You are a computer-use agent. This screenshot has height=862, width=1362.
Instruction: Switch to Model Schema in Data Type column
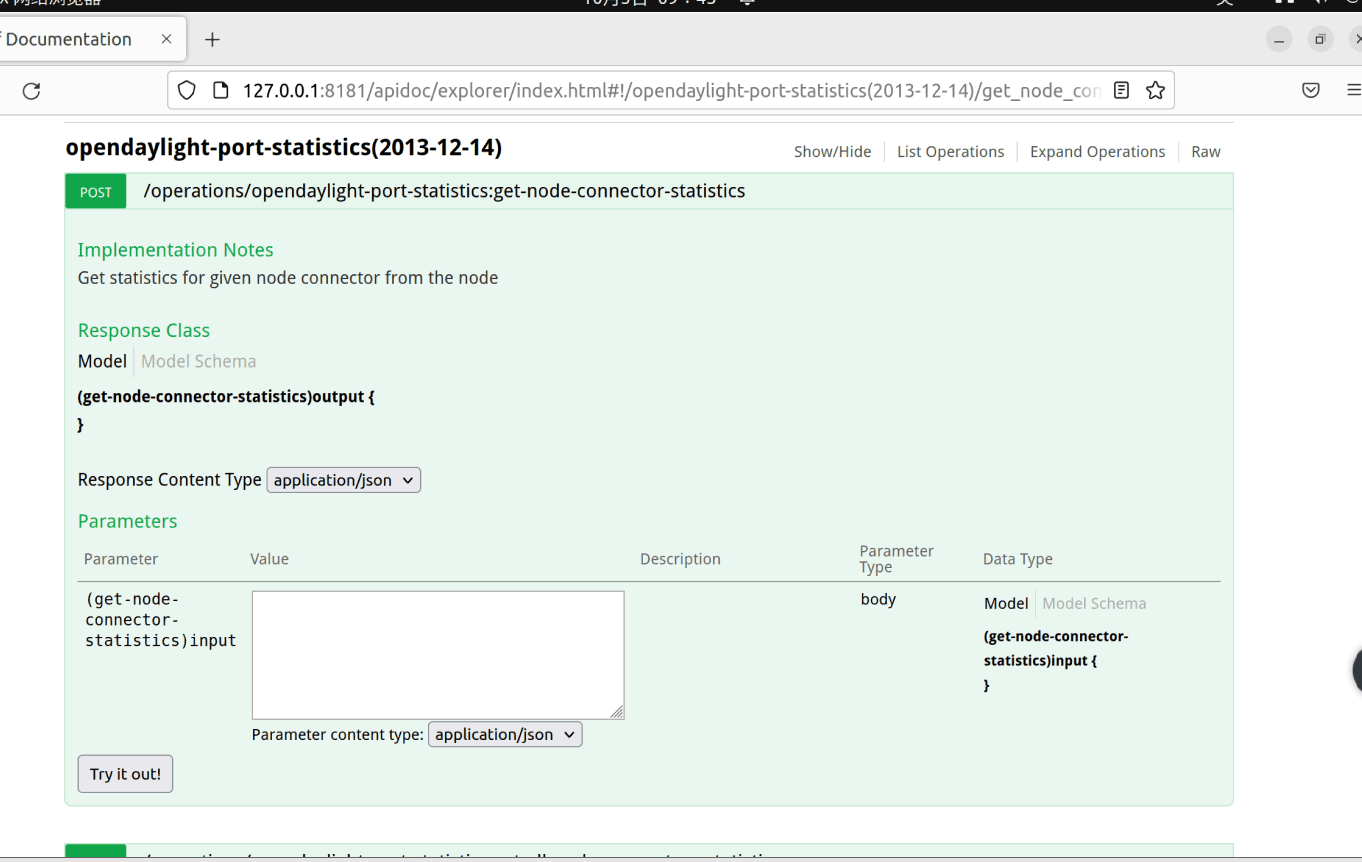(x=1094, y=603)
